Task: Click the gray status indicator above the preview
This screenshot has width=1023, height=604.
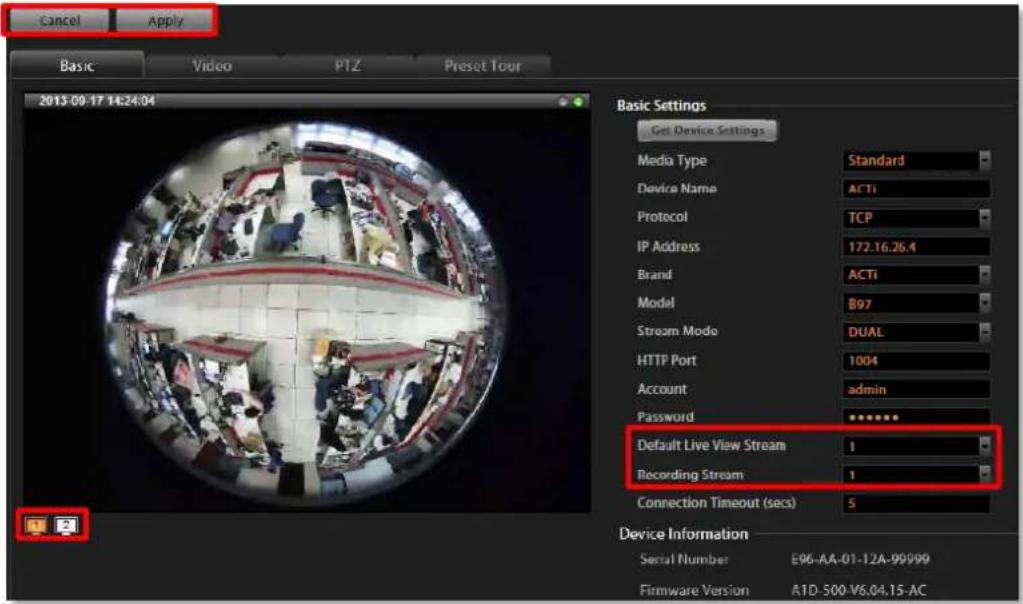Action: tap(563, 102)
